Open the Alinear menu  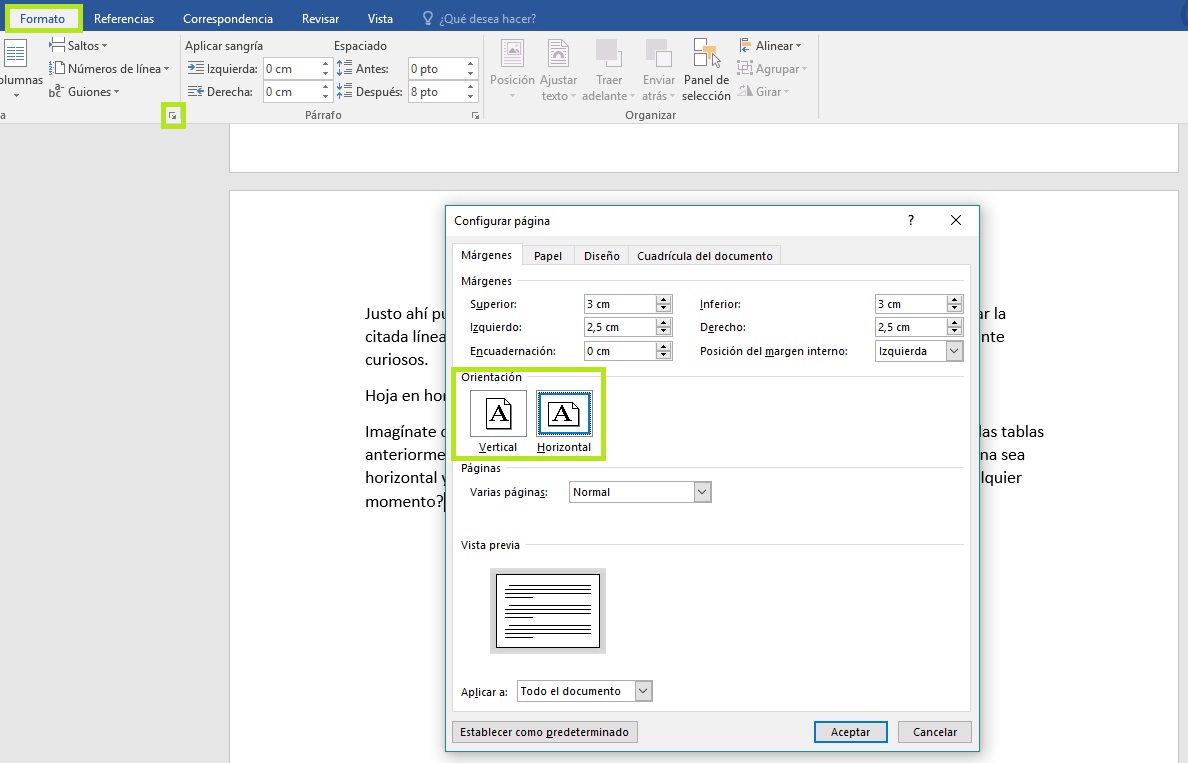tap(770, 45)
